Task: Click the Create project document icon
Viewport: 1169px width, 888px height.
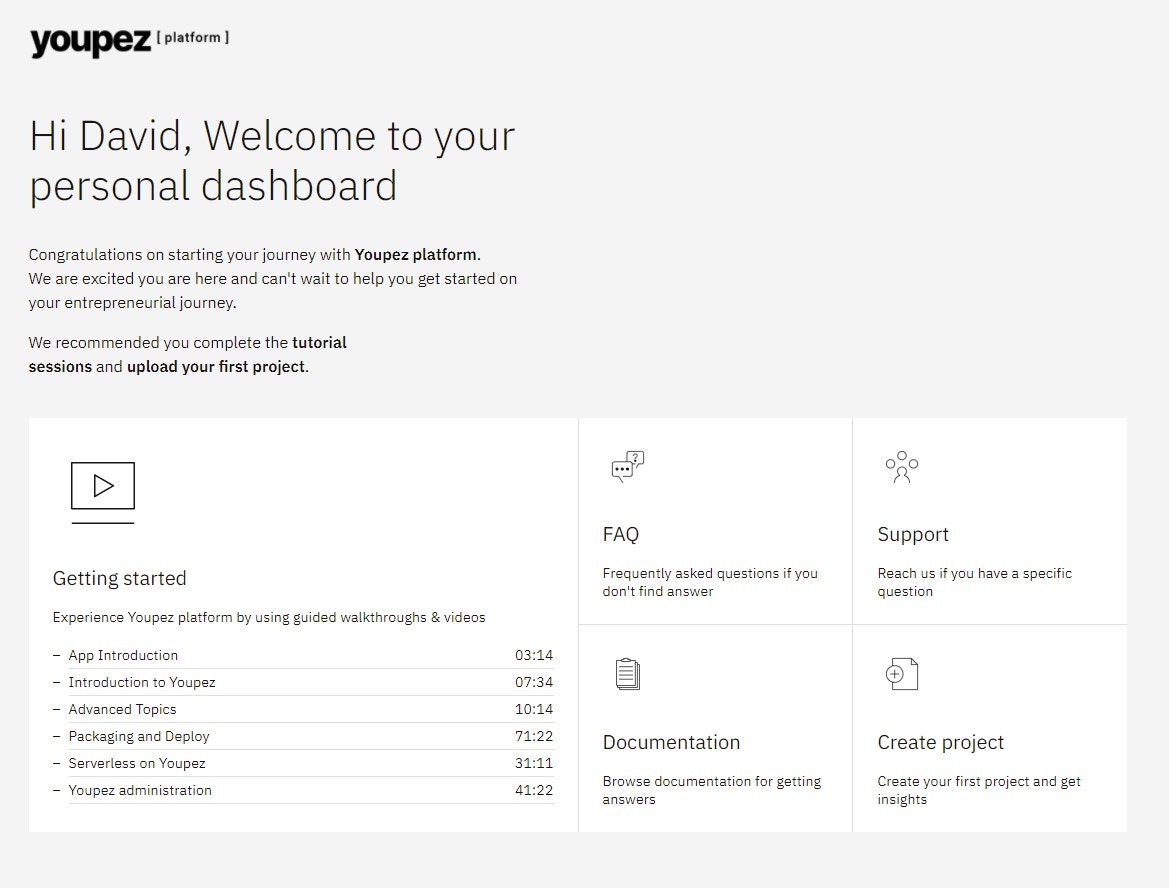Action: click(901, 673)
